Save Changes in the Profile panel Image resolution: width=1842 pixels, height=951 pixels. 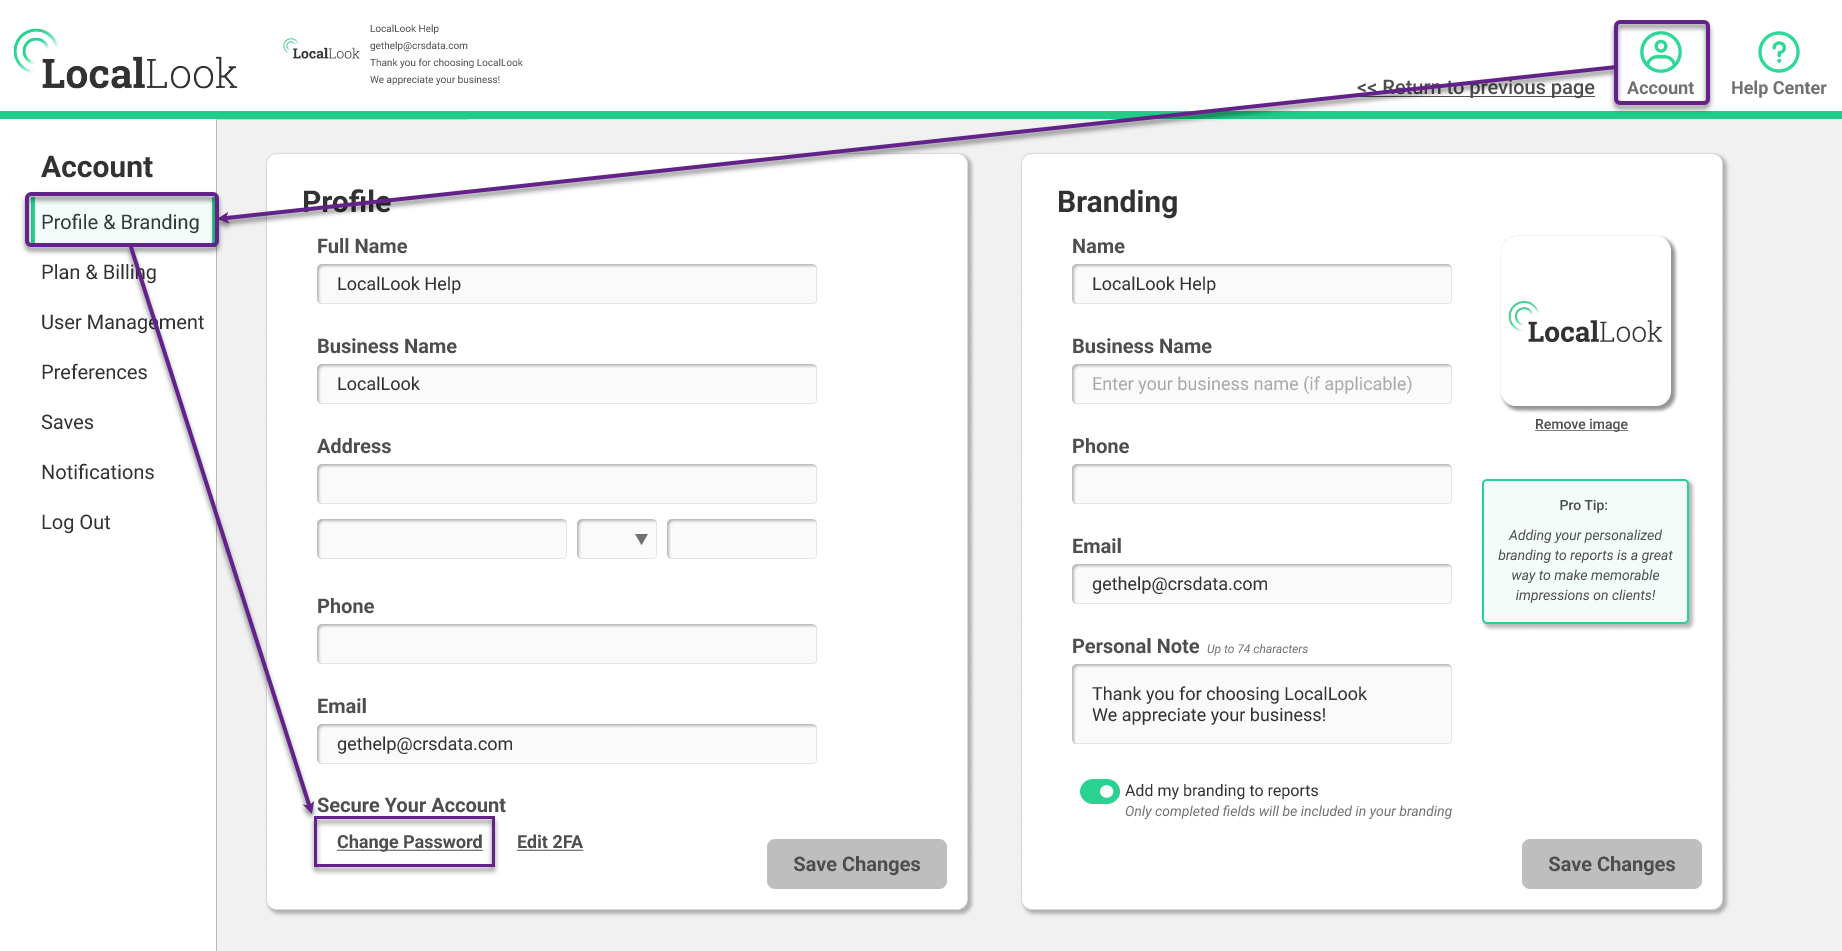pyautogui.click(x=856, y=864)
